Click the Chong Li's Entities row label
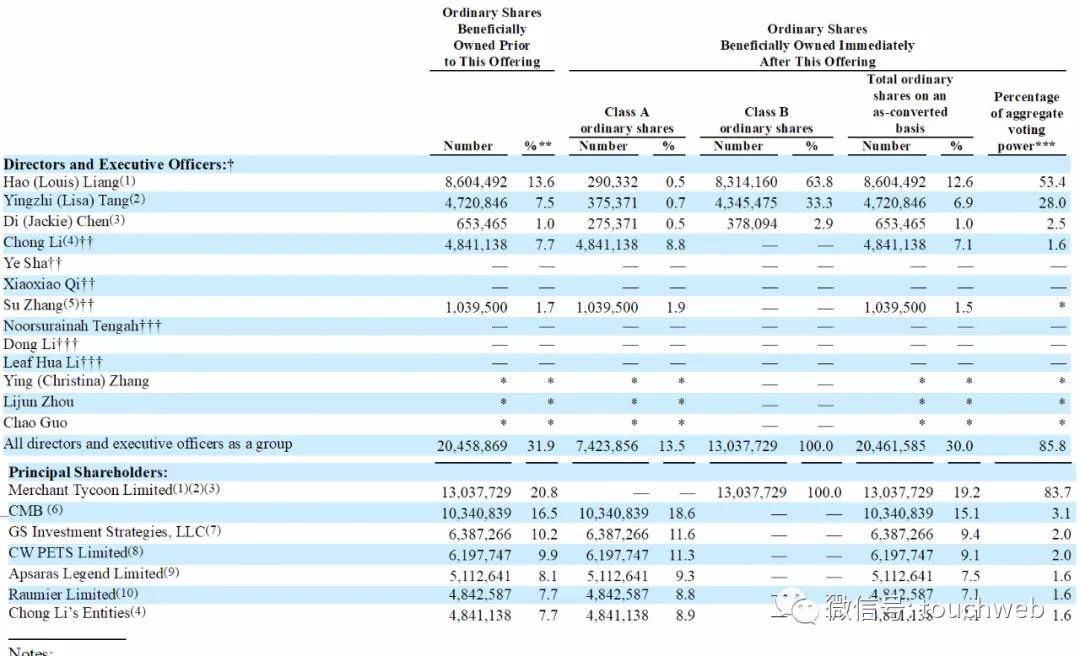 76,613
